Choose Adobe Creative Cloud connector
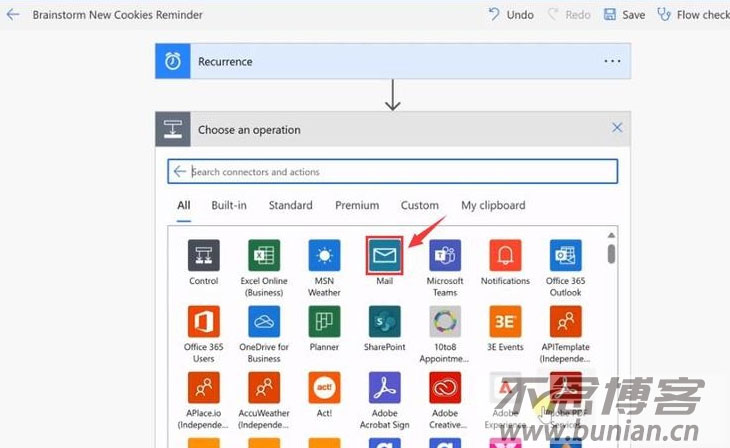 (445, 387)
